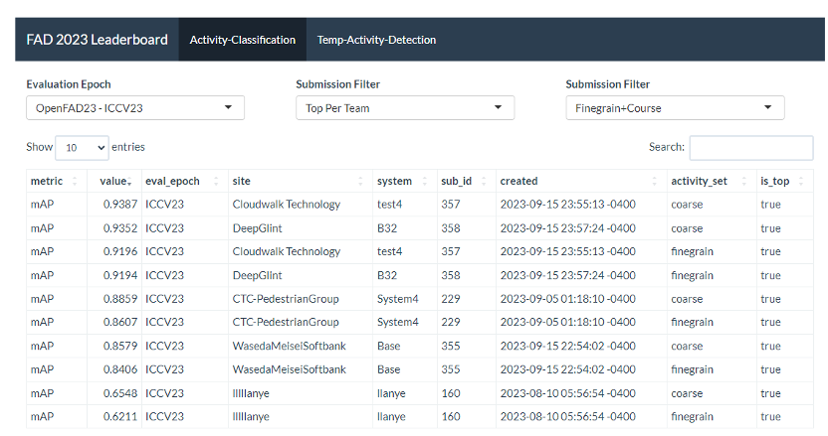Image resolution: width=828 pixels, height=436 pixels.
Task: Click coarse activity_set in the 0.8859 row
Action: pos(687,299)
